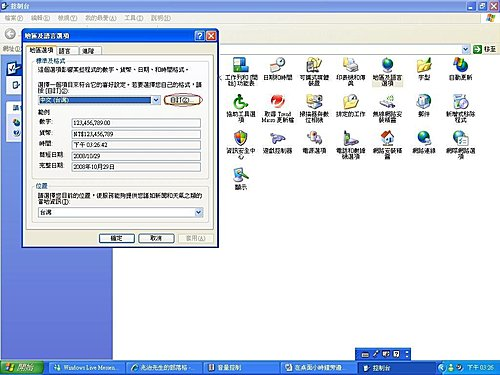500x375 pixels.
Task: Click the number sample field 123,456,789.00
Action: tap(136, 123)
